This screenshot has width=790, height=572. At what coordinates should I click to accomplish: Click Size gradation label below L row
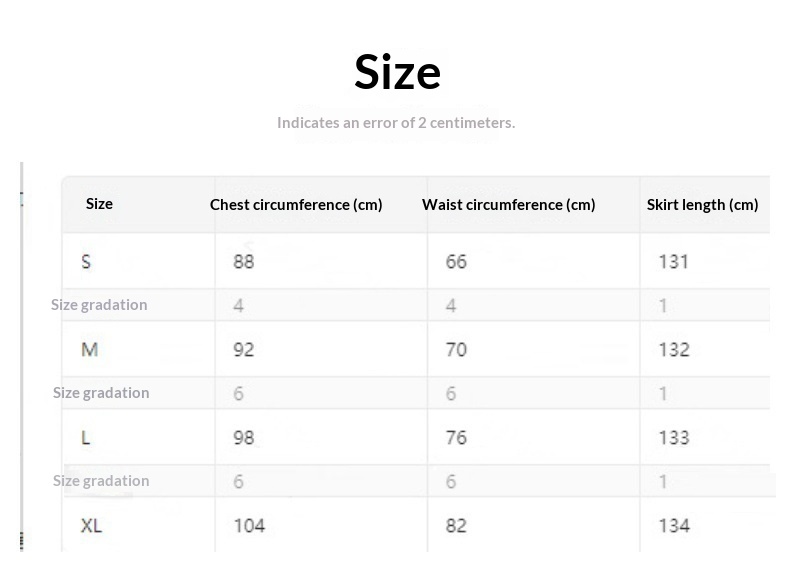101,481
